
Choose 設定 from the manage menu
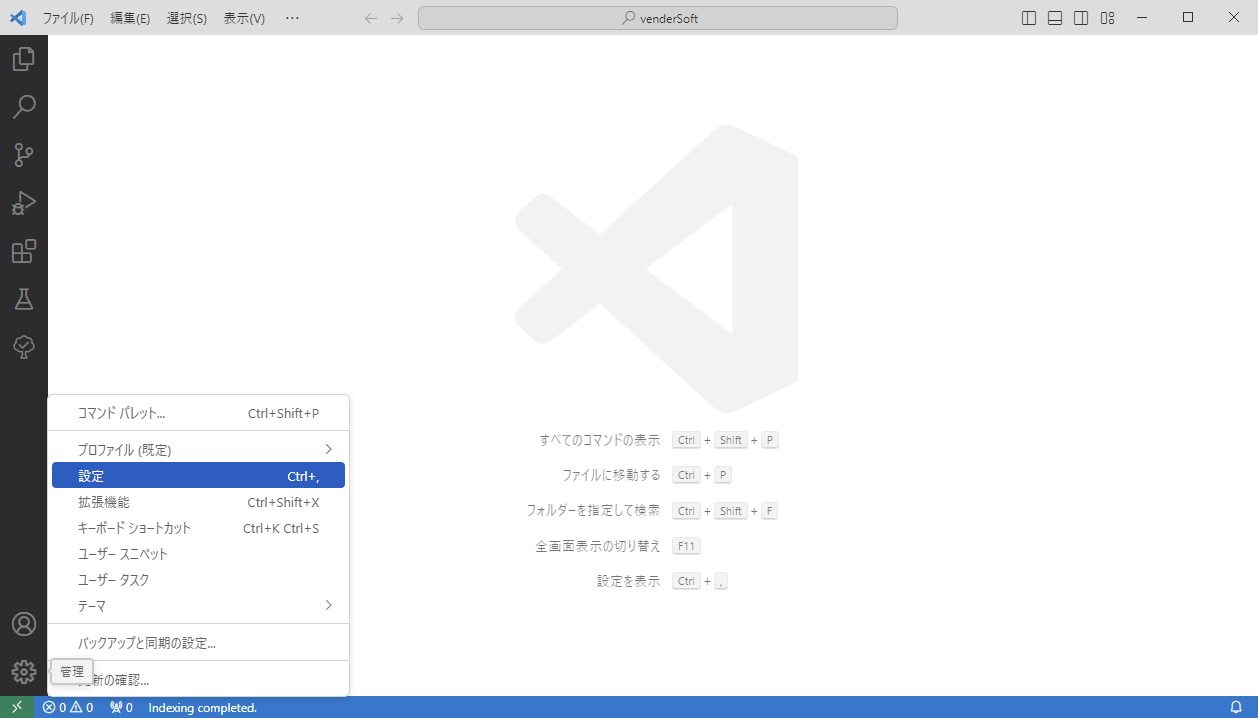pyautogui.click(x=198, y=475)
